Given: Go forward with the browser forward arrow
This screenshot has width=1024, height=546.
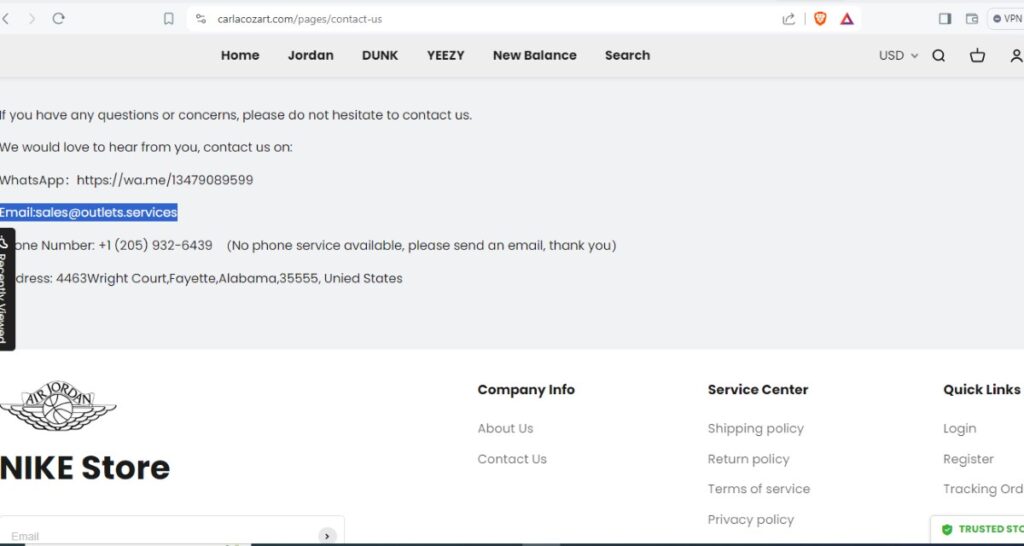Looking at the screenshot, I should coord(31,19).
